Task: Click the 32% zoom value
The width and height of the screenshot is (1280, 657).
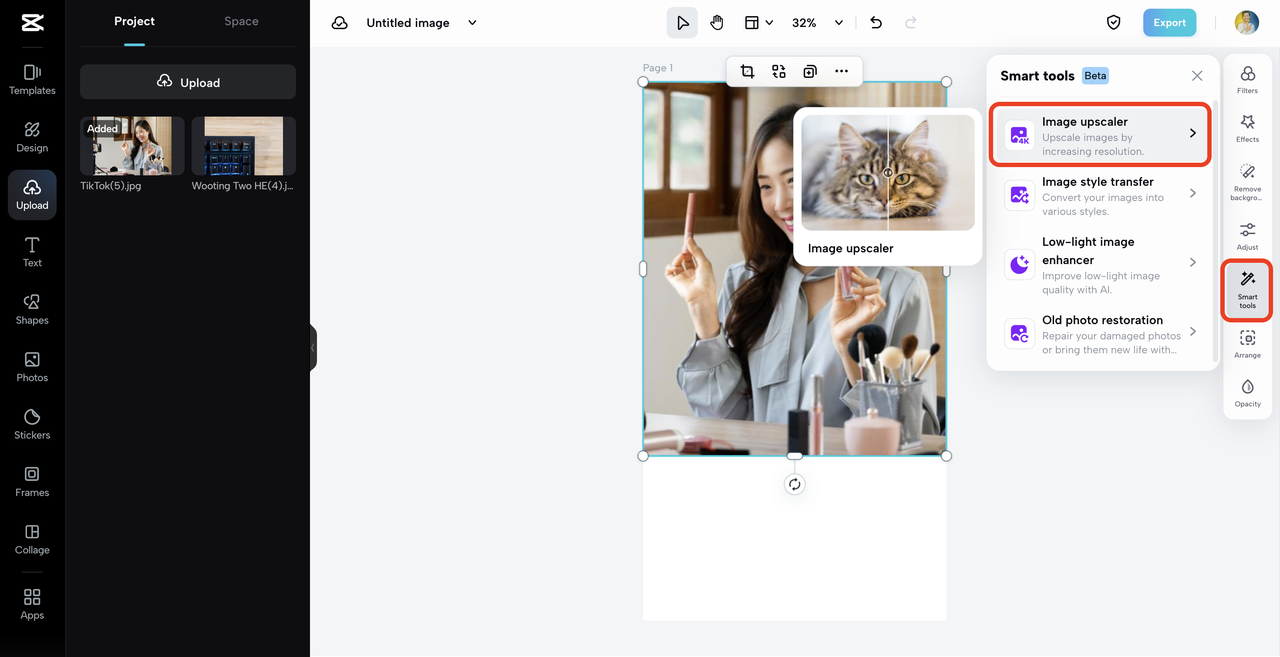Action: (x=804, y=23)
